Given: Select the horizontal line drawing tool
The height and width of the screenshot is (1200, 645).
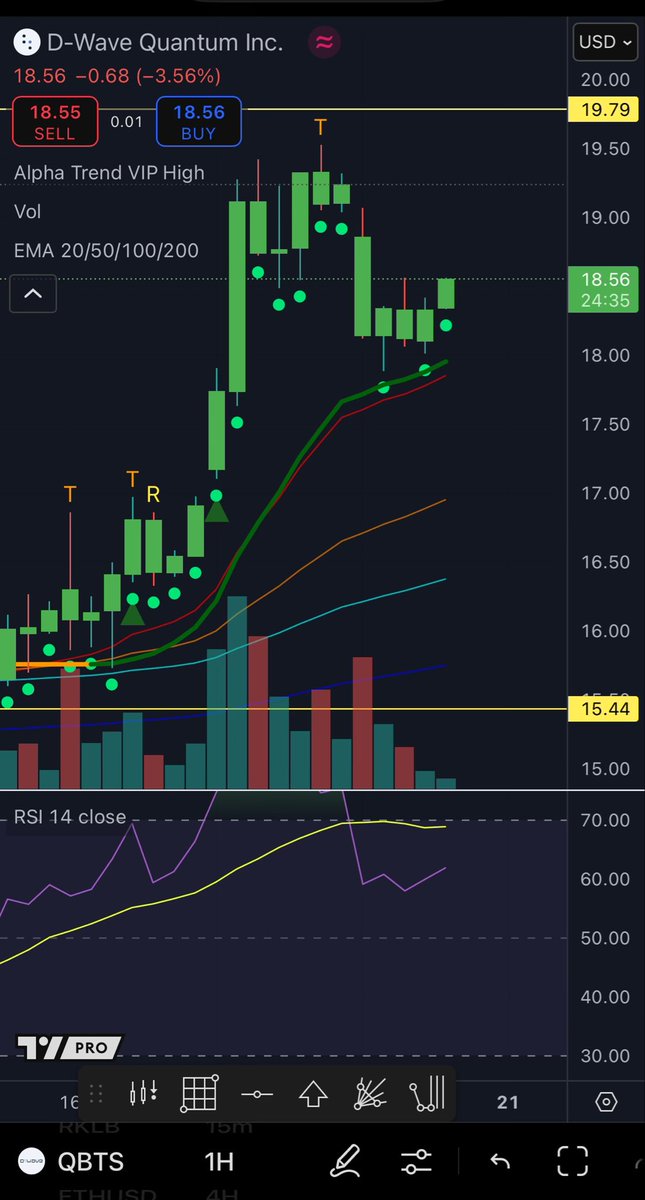Looking at the screenshot, I should pyautogui.click(x=257, y=1095).
